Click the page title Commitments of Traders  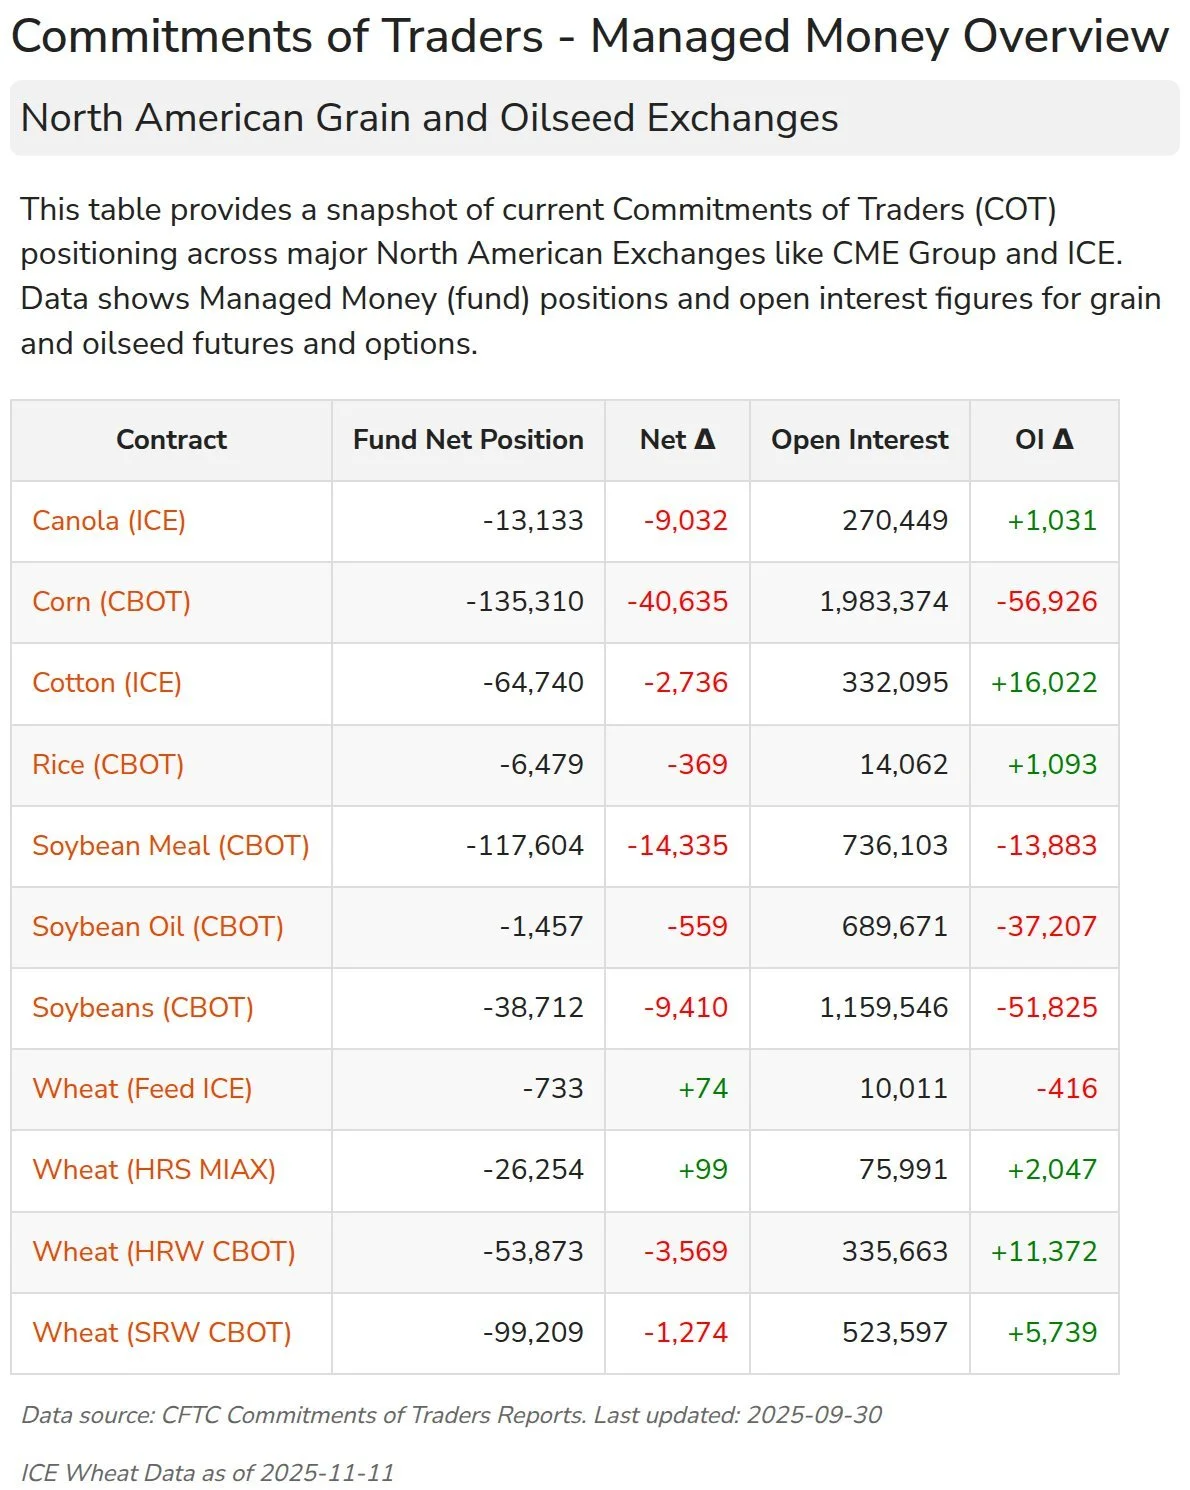[590, 37]
